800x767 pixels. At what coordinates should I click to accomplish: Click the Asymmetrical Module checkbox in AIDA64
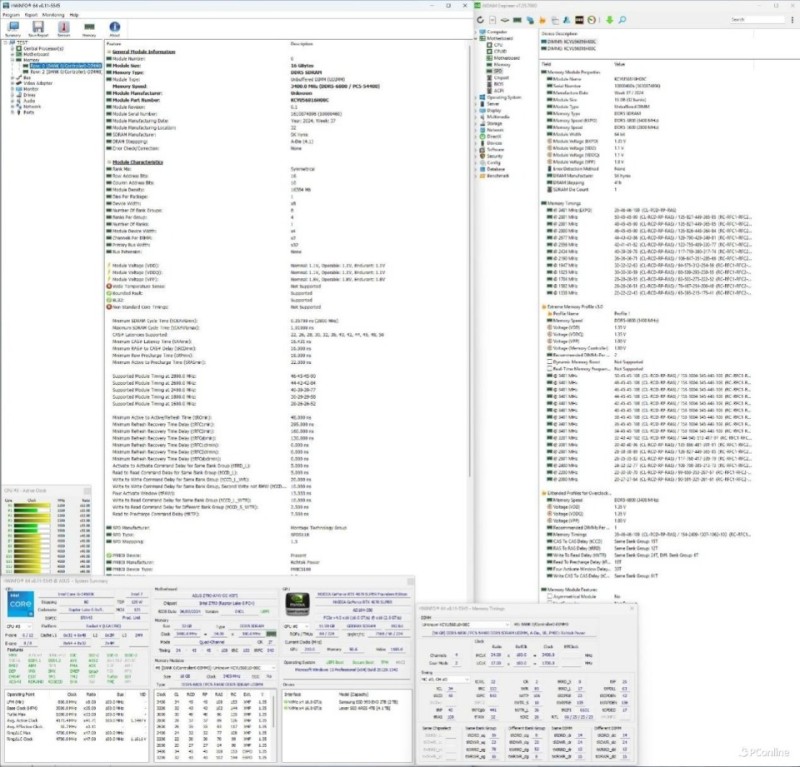[x=550, y=596]
